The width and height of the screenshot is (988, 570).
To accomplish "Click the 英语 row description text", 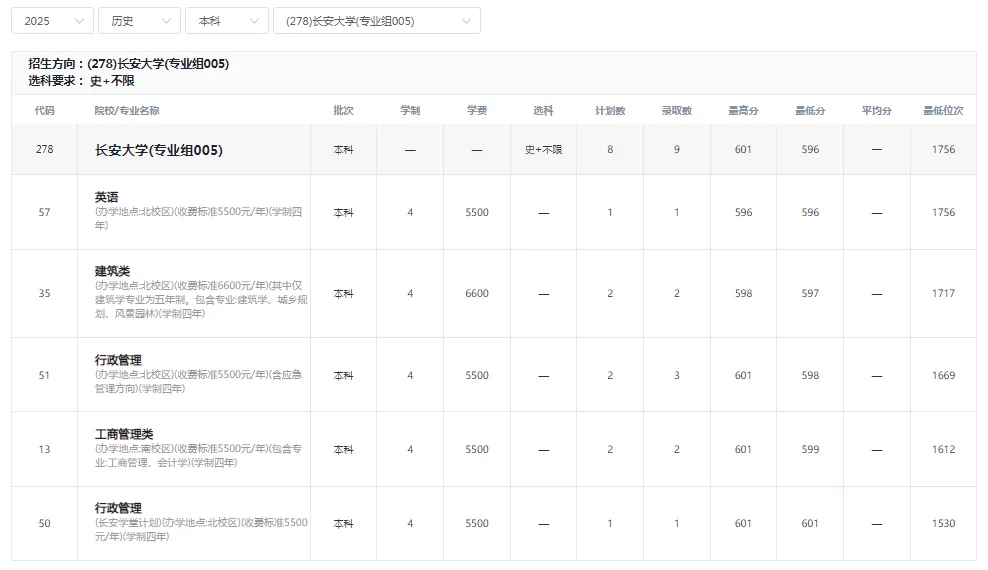I will 198,218.
